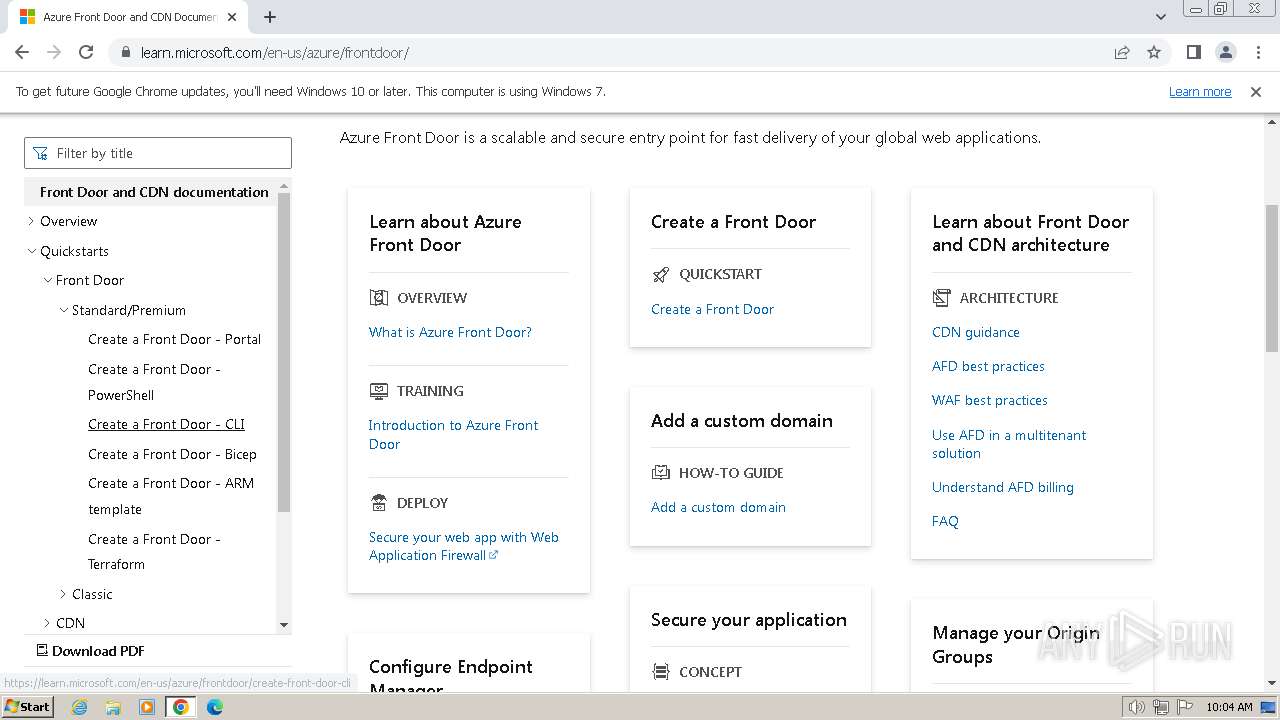Open AFD best practices link
This screenshot has height=720, width=1280.
click(988, 366)
